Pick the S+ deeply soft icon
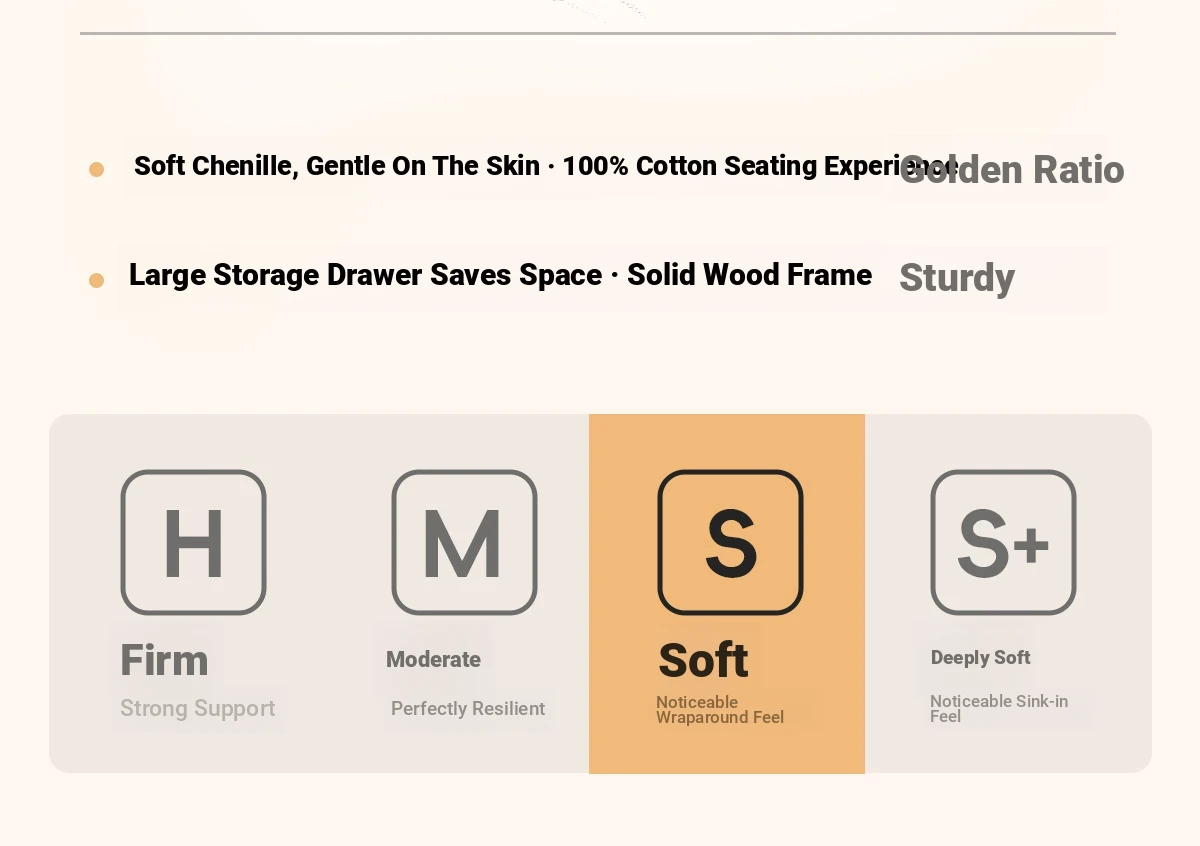1200x846 pixels. click(1003, 542)
